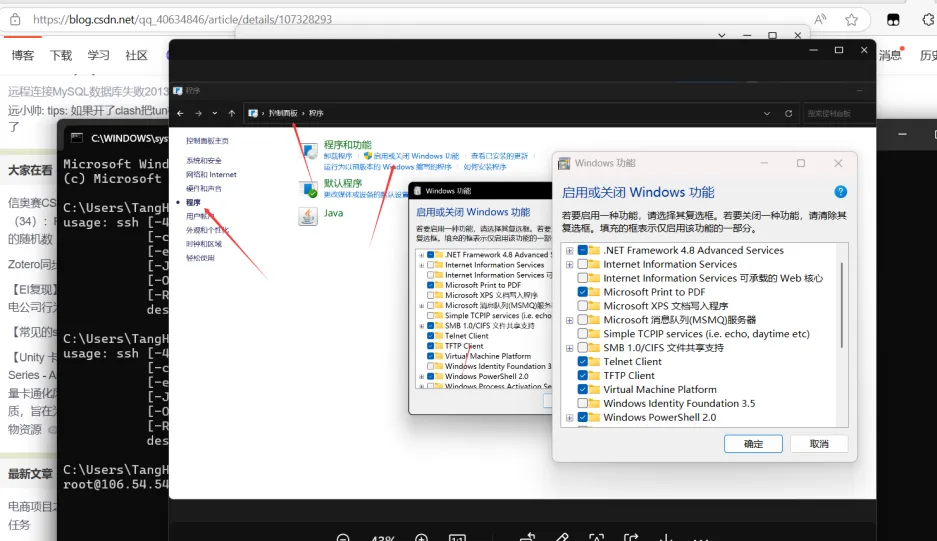Expand .NET Framework node in small dark dialog
This screenshot has width=937, height=541.
click(421, 255)
